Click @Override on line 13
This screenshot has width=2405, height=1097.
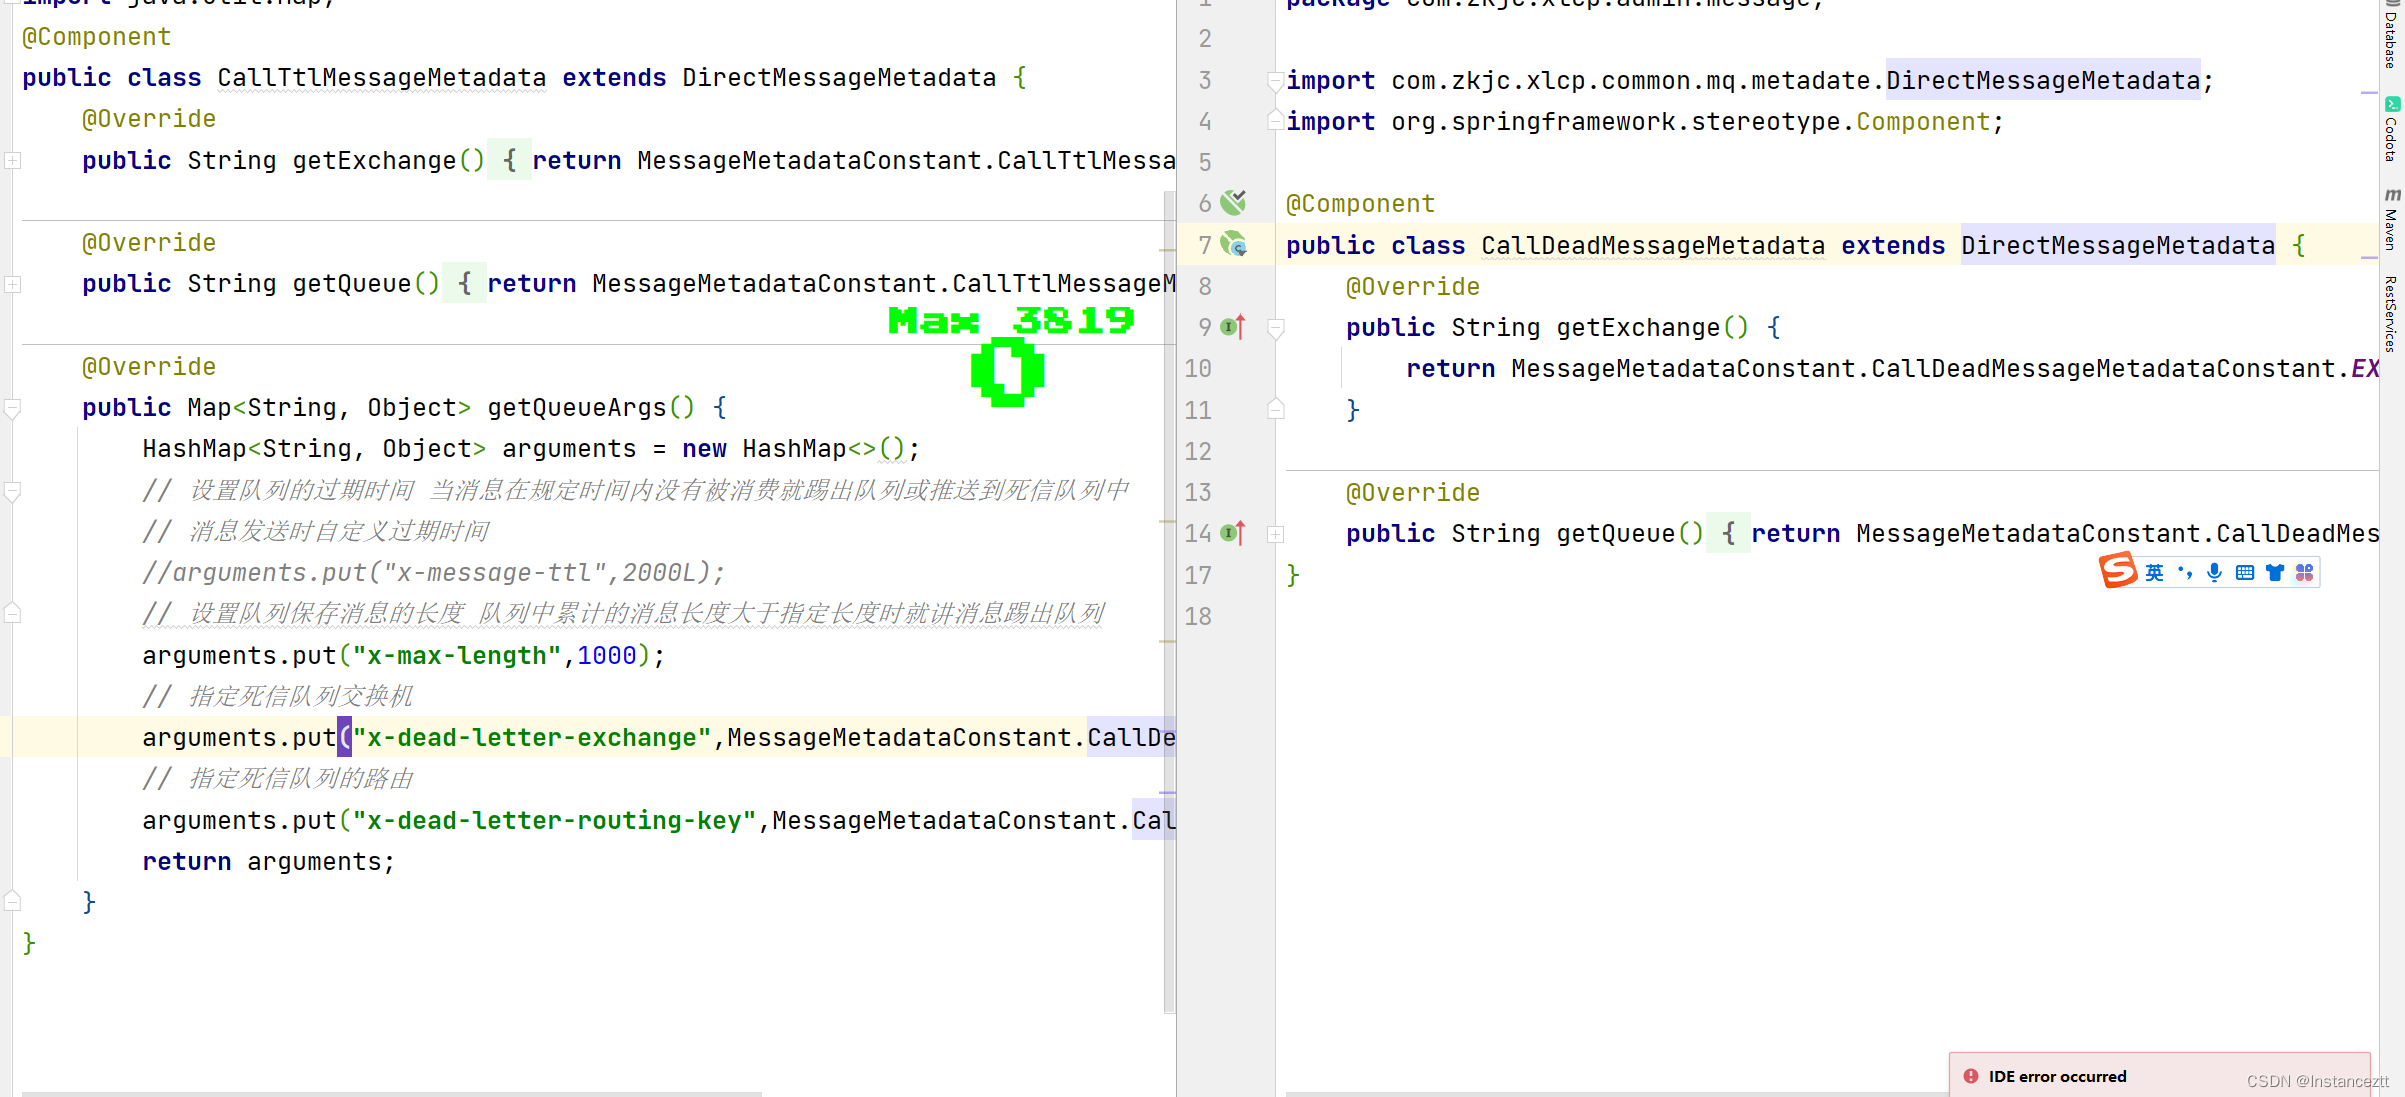coord(1413,492)
